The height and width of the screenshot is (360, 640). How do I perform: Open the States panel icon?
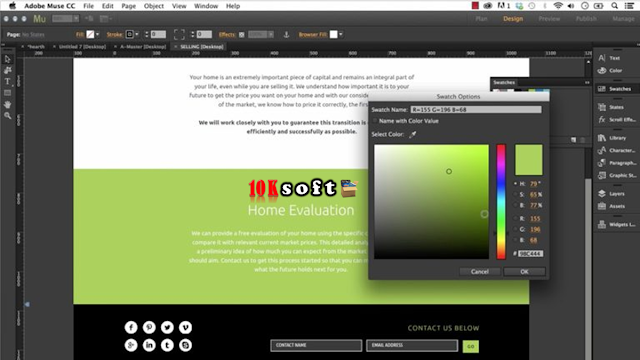[602, 107]
